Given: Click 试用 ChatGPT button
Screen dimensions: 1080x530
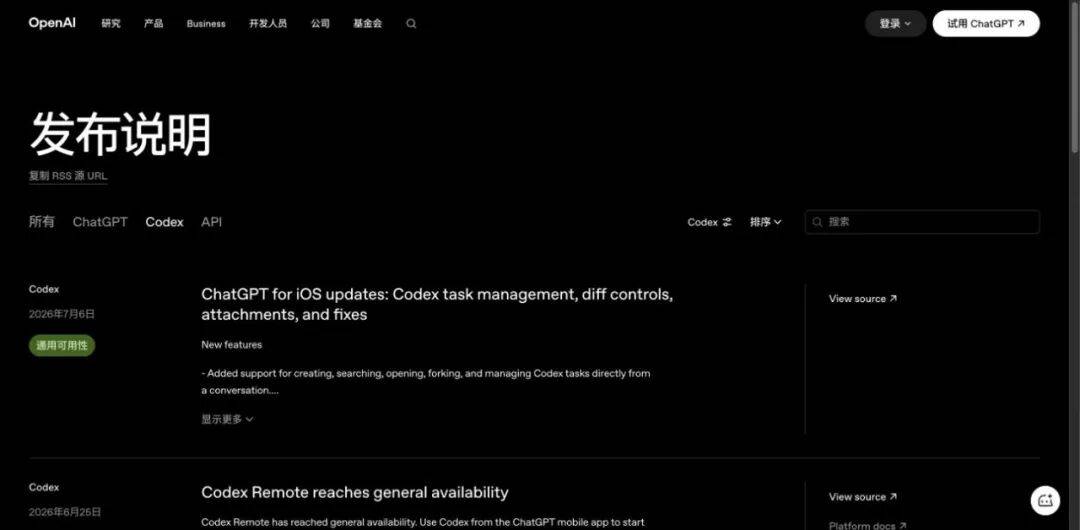Looking at the screenshot, I should (986, 23).
